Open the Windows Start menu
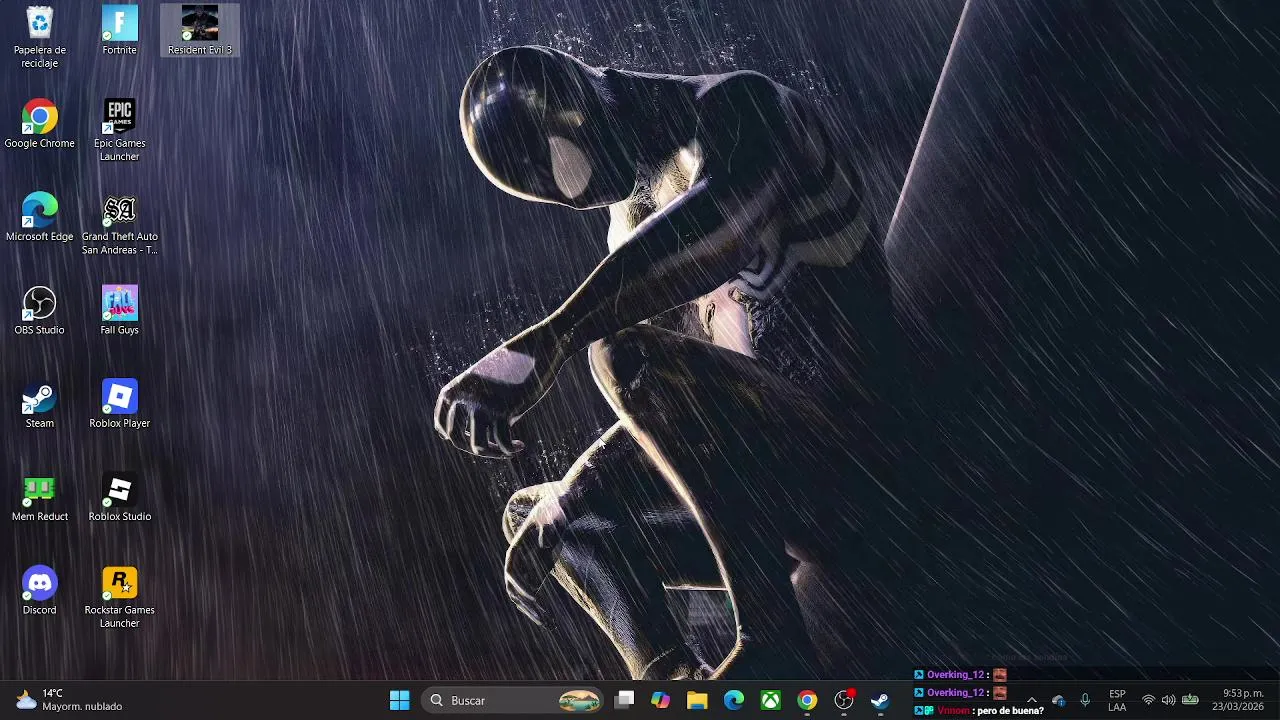 (399, 700)
